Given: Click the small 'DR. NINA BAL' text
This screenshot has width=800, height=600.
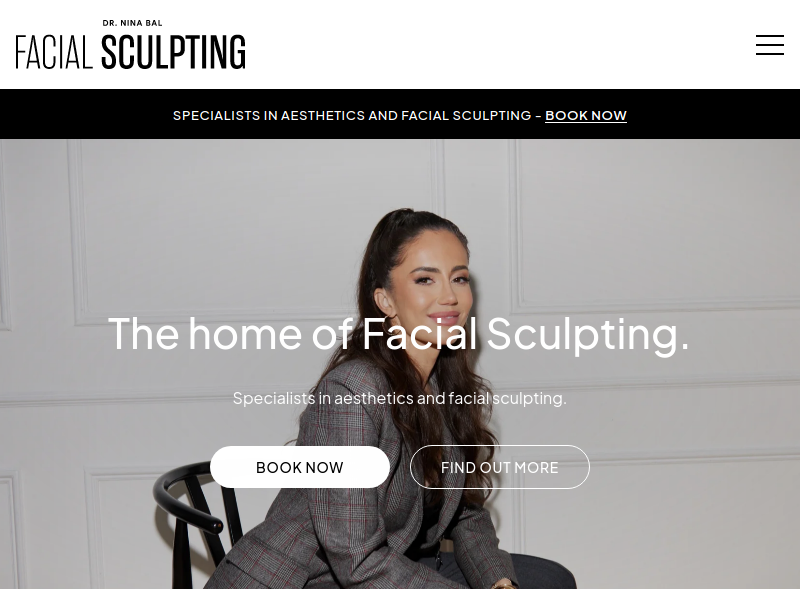Looking at the screenshot, I should [132, 23].
